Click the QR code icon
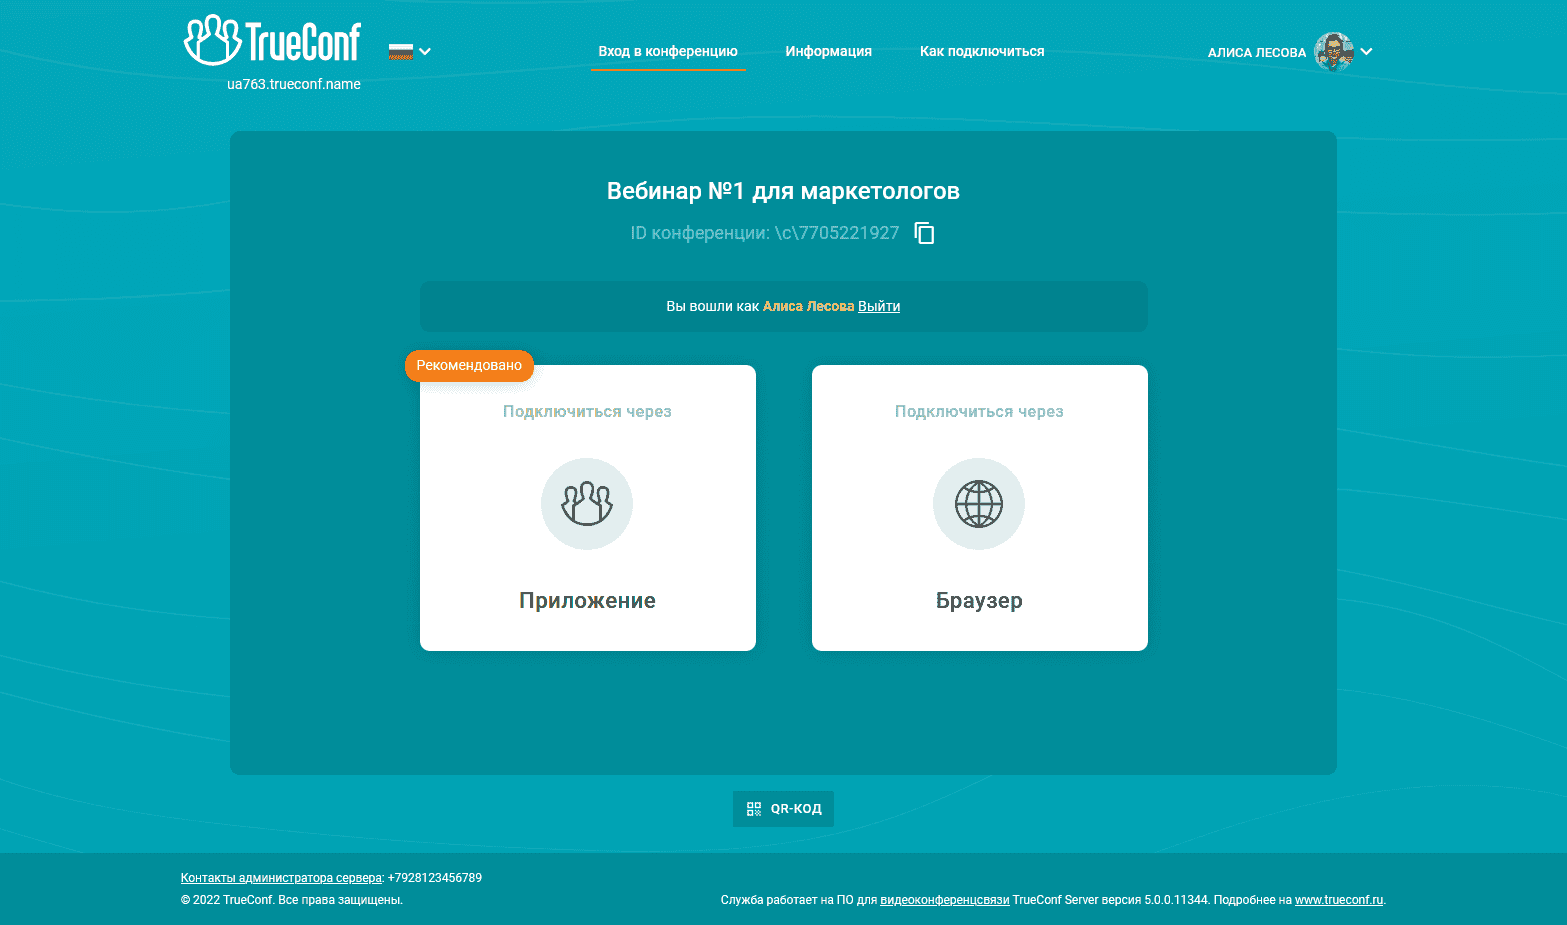 coord(754,809)
